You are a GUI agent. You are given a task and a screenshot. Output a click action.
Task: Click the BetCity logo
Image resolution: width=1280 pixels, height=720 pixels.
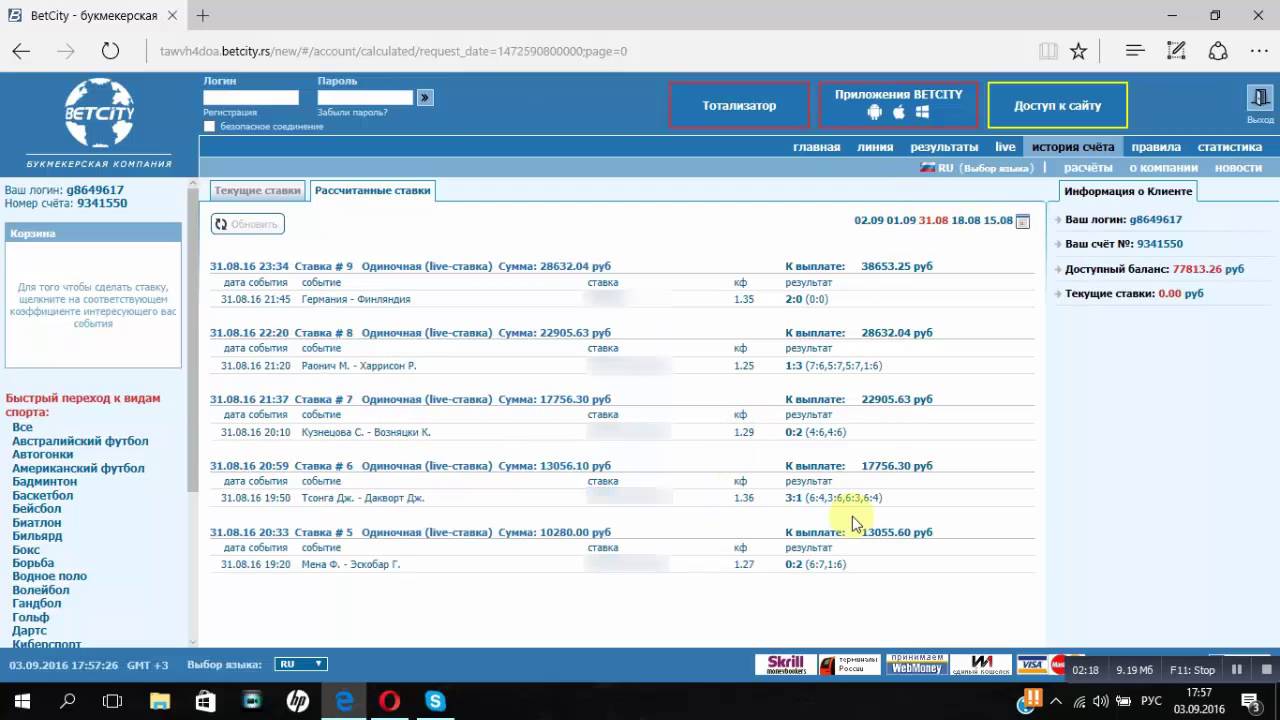[x=99, y=115]
